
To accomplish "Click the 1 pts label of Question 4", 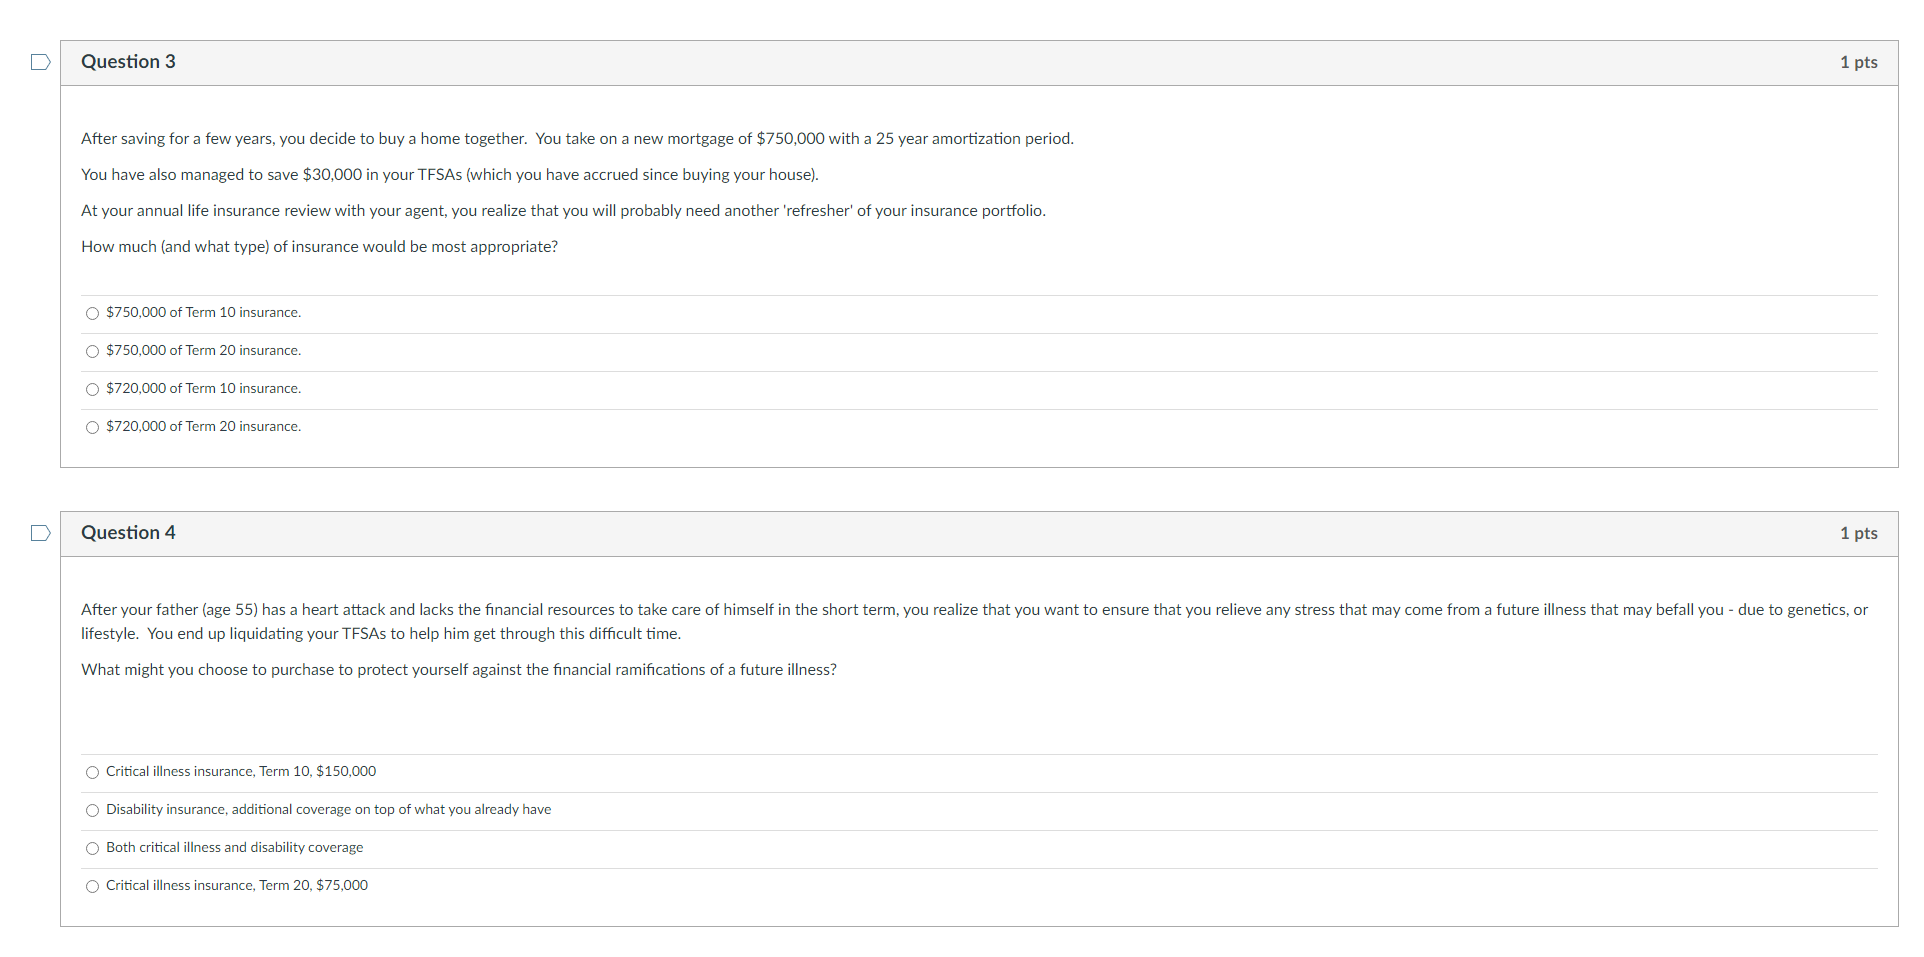I will click(1858, 533).
